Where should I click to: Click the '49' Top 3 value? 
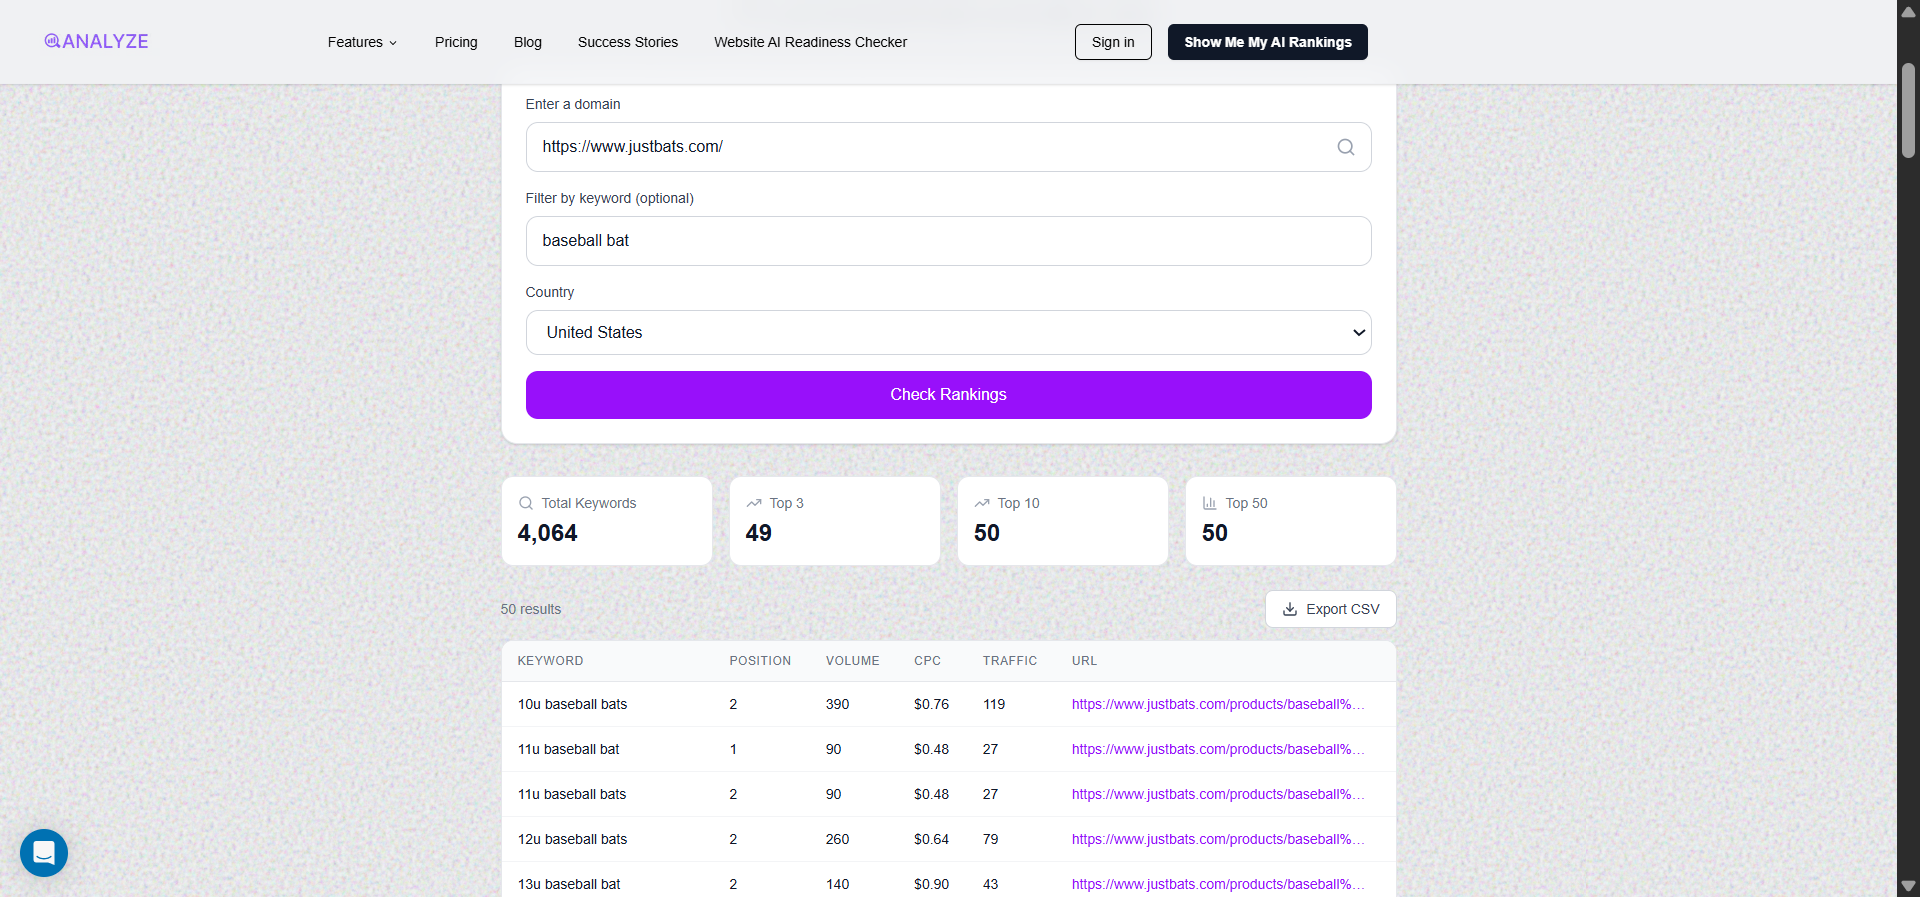pyautogui.click(x=758, y=533)
